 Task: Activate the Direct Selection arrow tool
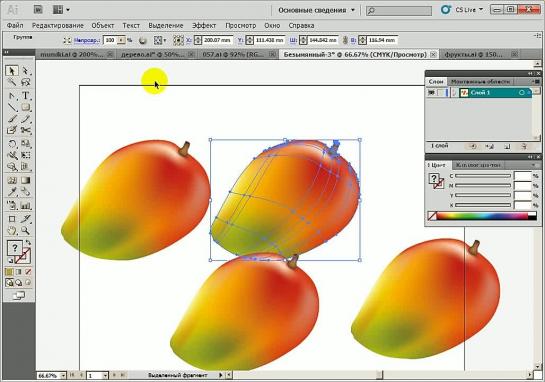click(x=25, y=71)
